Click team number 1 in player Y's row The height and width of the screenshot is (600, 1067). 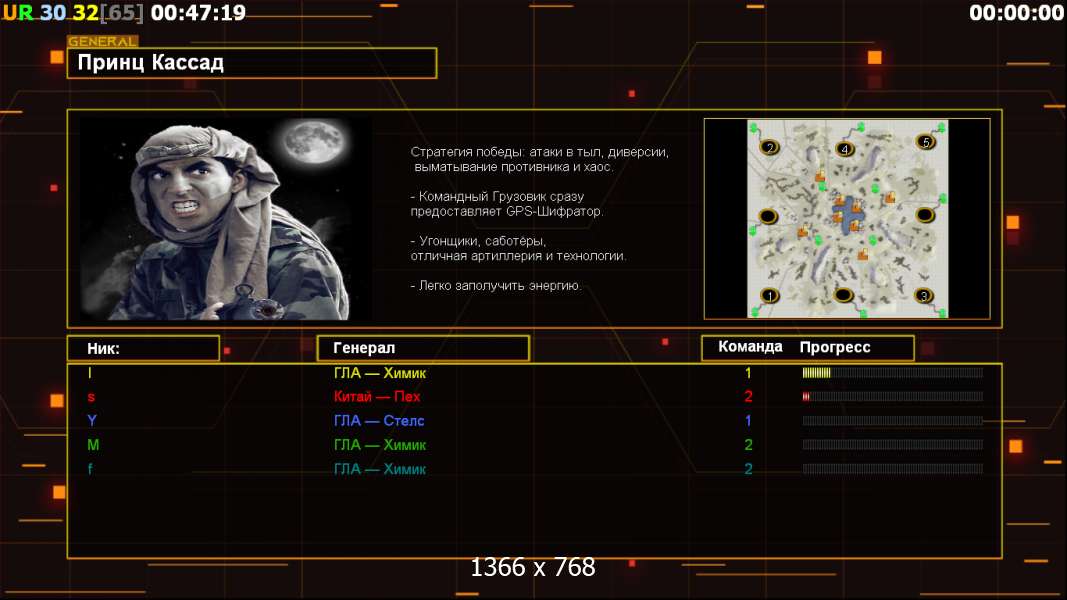(x=748, y=421)
